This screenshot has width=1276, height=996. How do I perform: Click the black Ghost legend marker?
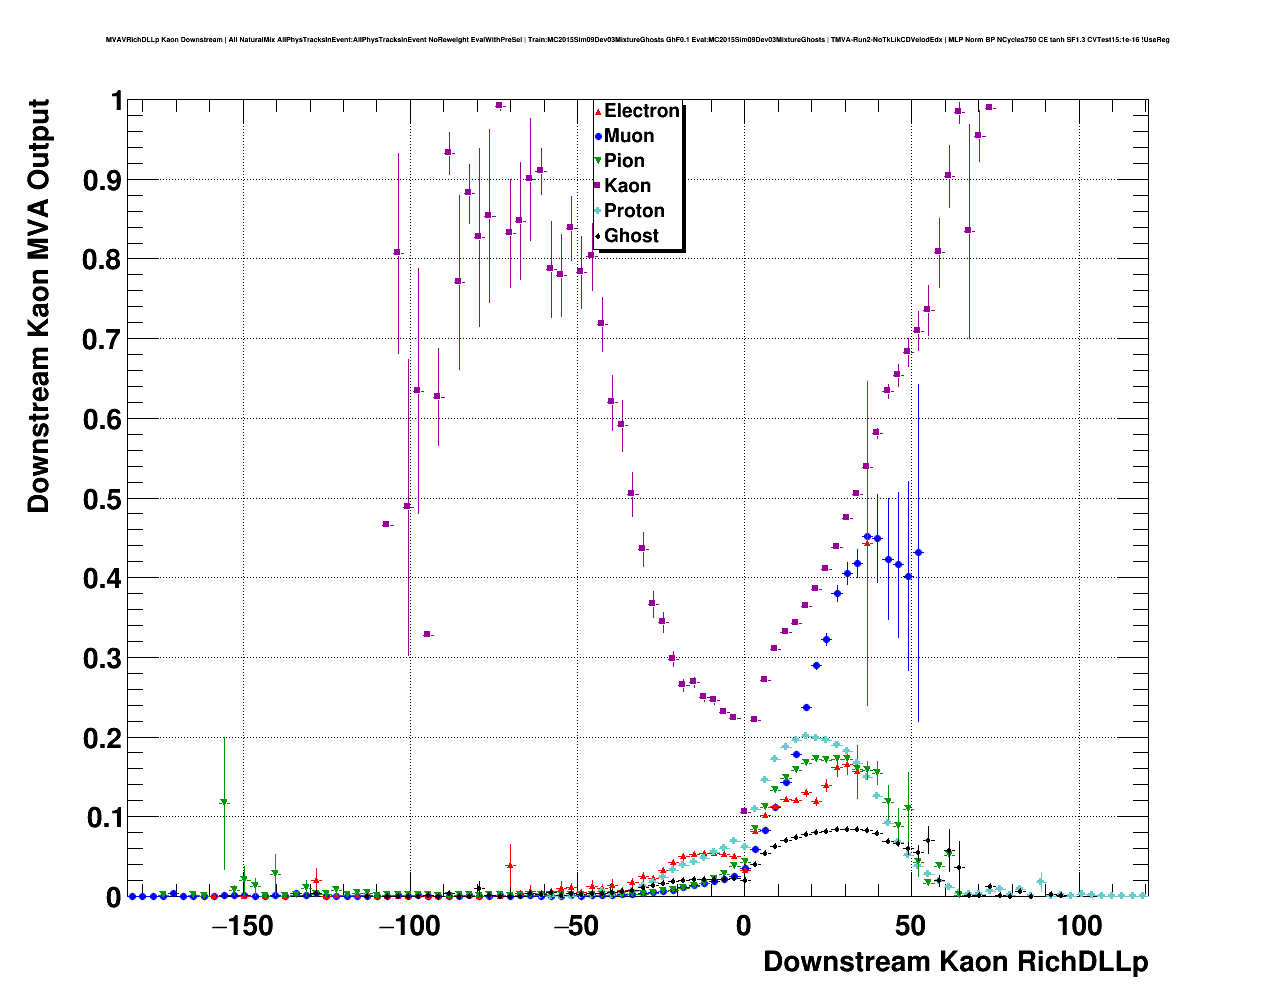[x=598, y=236]
